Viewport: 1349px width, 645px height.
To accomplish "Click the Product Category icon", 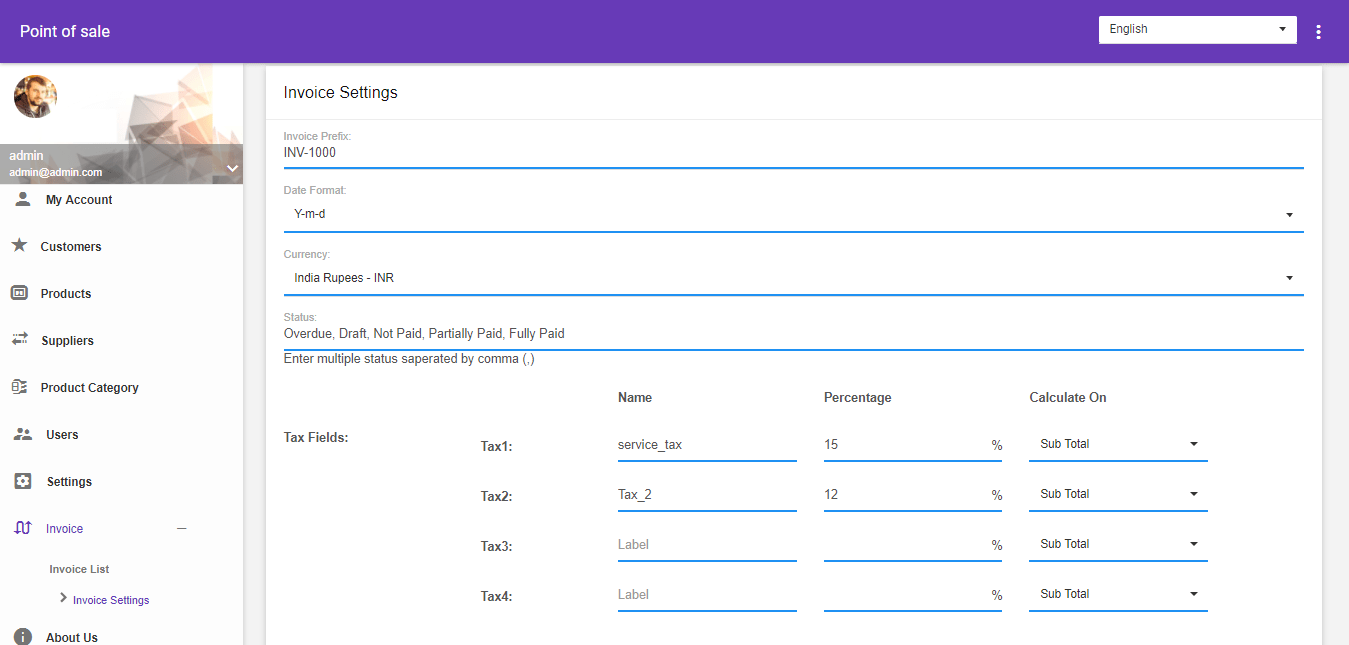I will pos(22,387).
